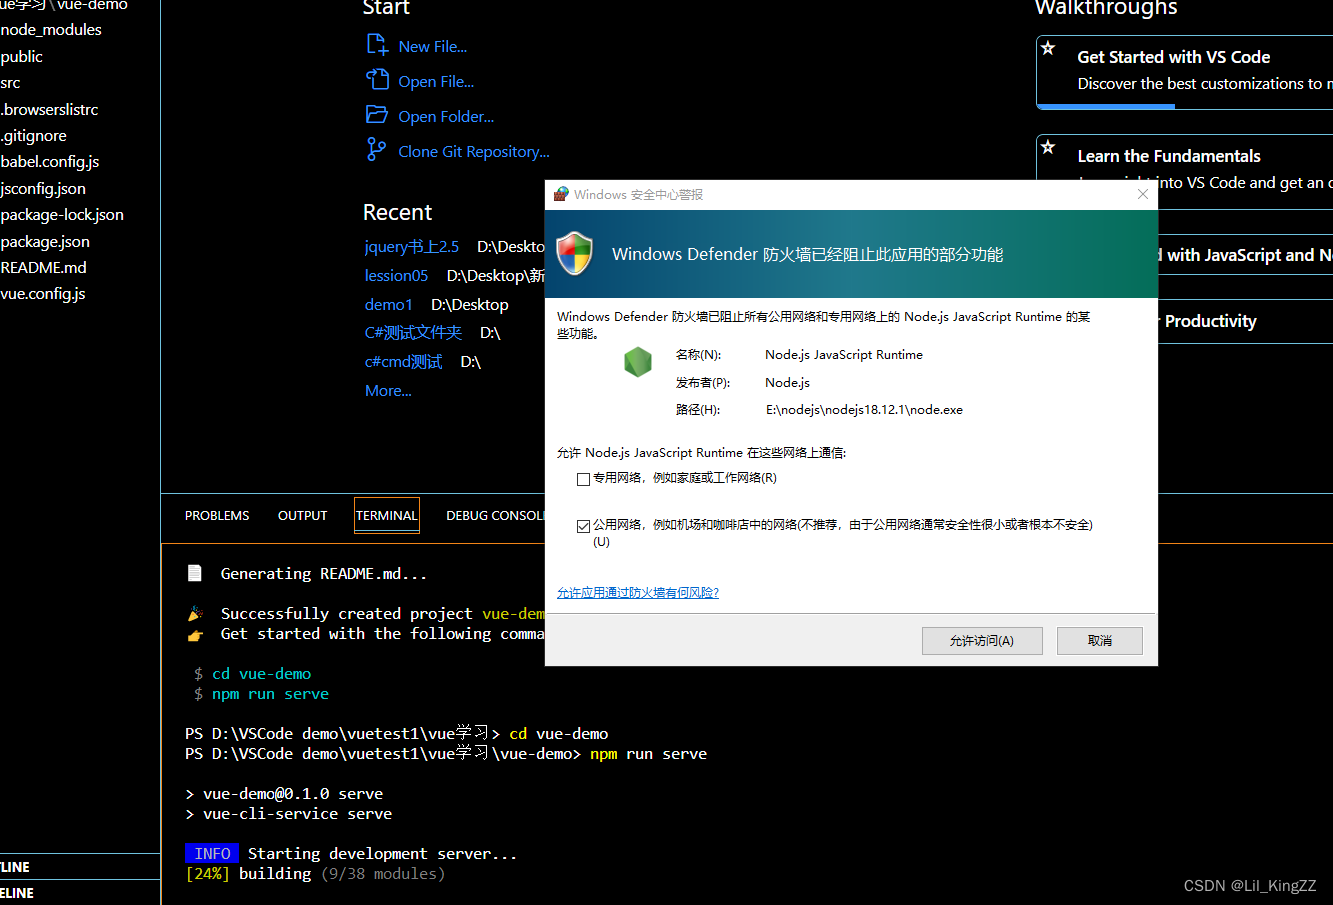The image size is (1333, 905).
Task: Click the New File icon
Action: (x=376, y=45)
